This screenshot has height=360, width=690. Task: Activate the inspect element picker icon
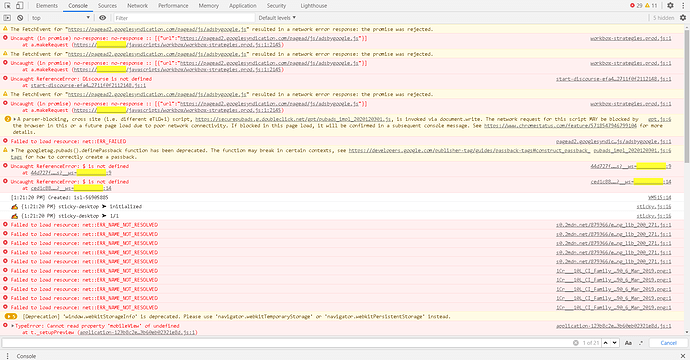pyautogui.click(x=7, y=6)
